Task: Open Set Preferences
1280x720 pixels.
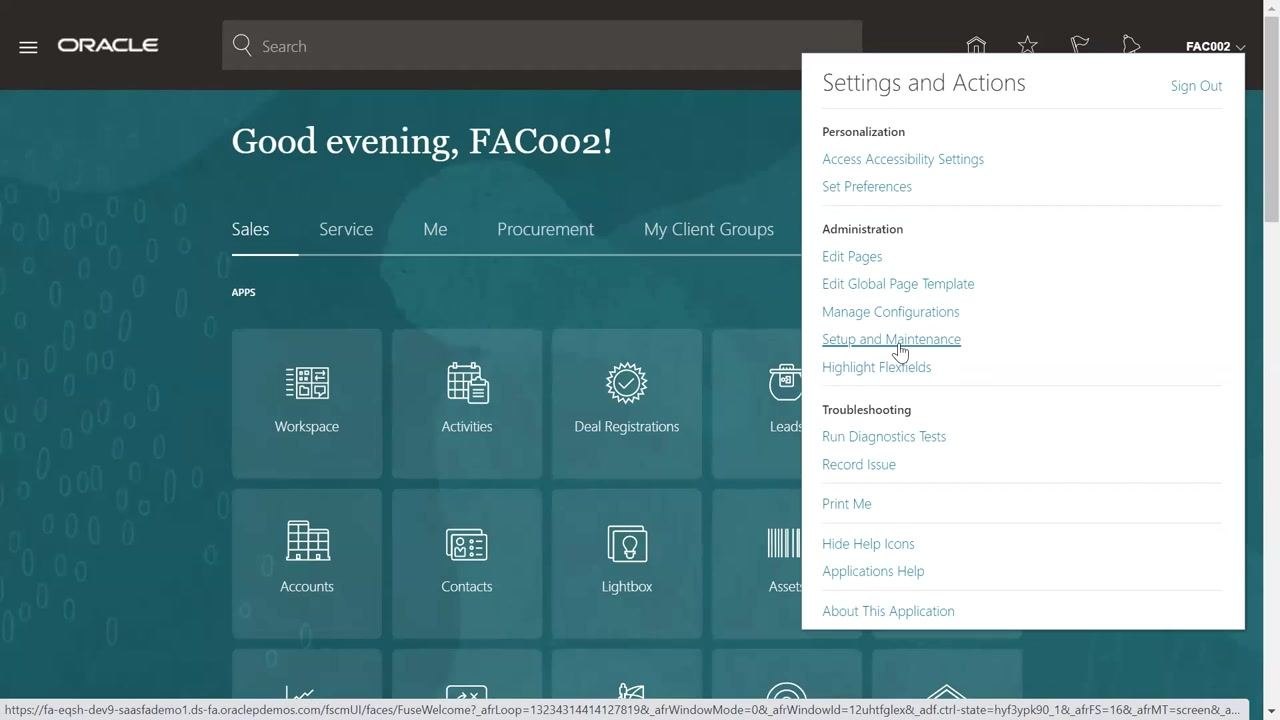Action: coord(867,187)
